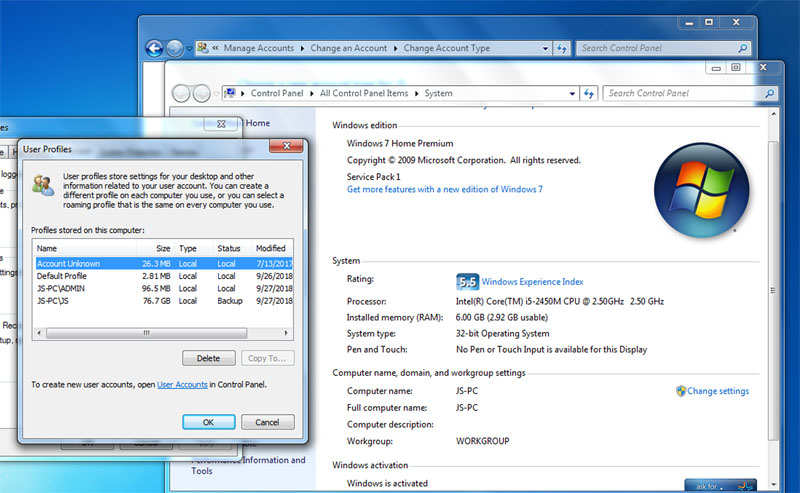Select JS-PC\ADMIN profile row
This screenshot has height=493, width=800.
(164, 288)
